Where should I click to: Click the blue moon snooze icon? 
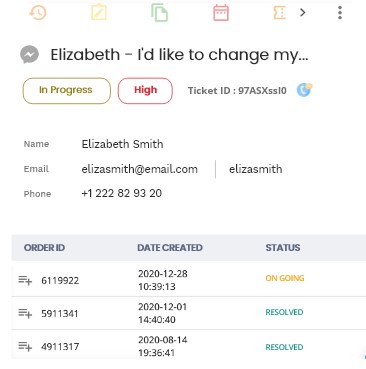click(x=304, y=90)
